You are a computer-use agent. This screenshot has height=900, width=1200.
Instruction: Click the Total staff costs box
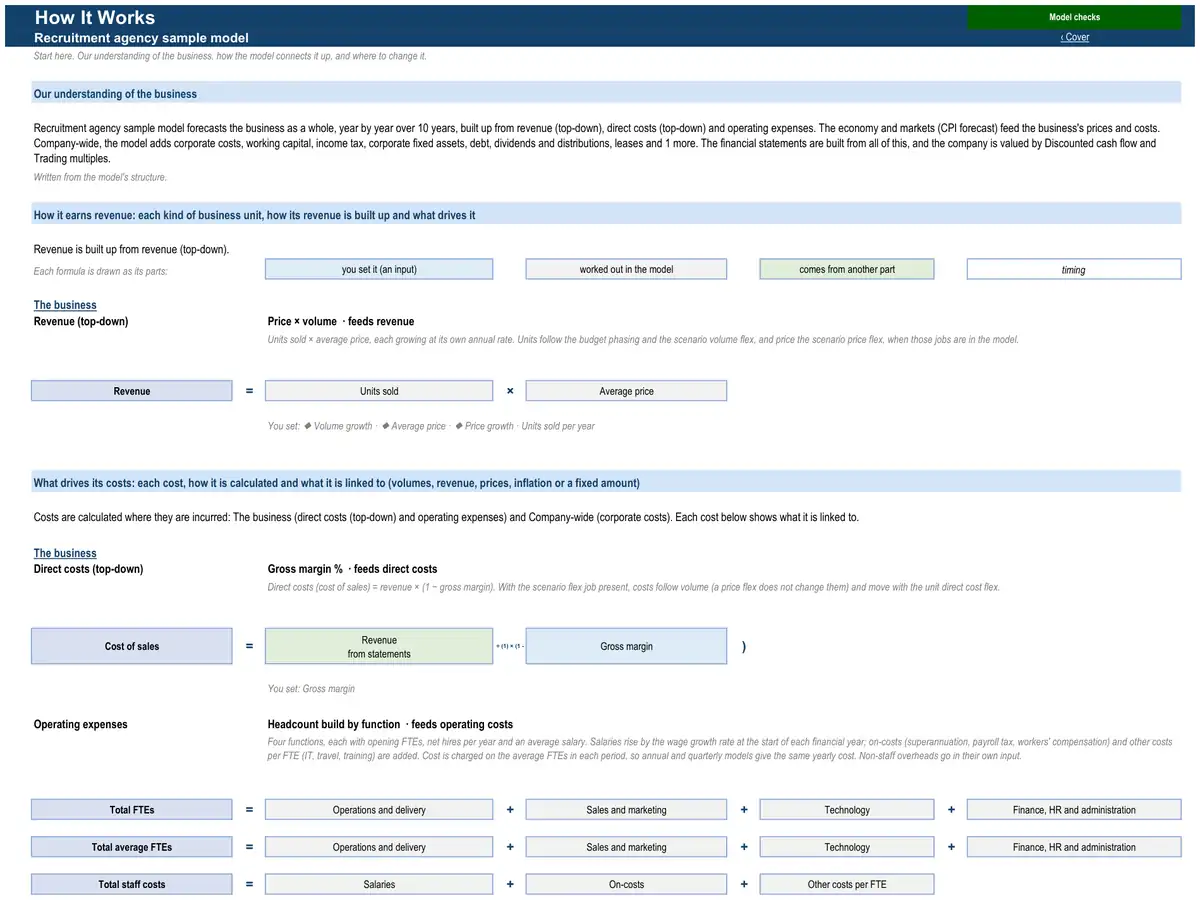[x=131, y=884]
